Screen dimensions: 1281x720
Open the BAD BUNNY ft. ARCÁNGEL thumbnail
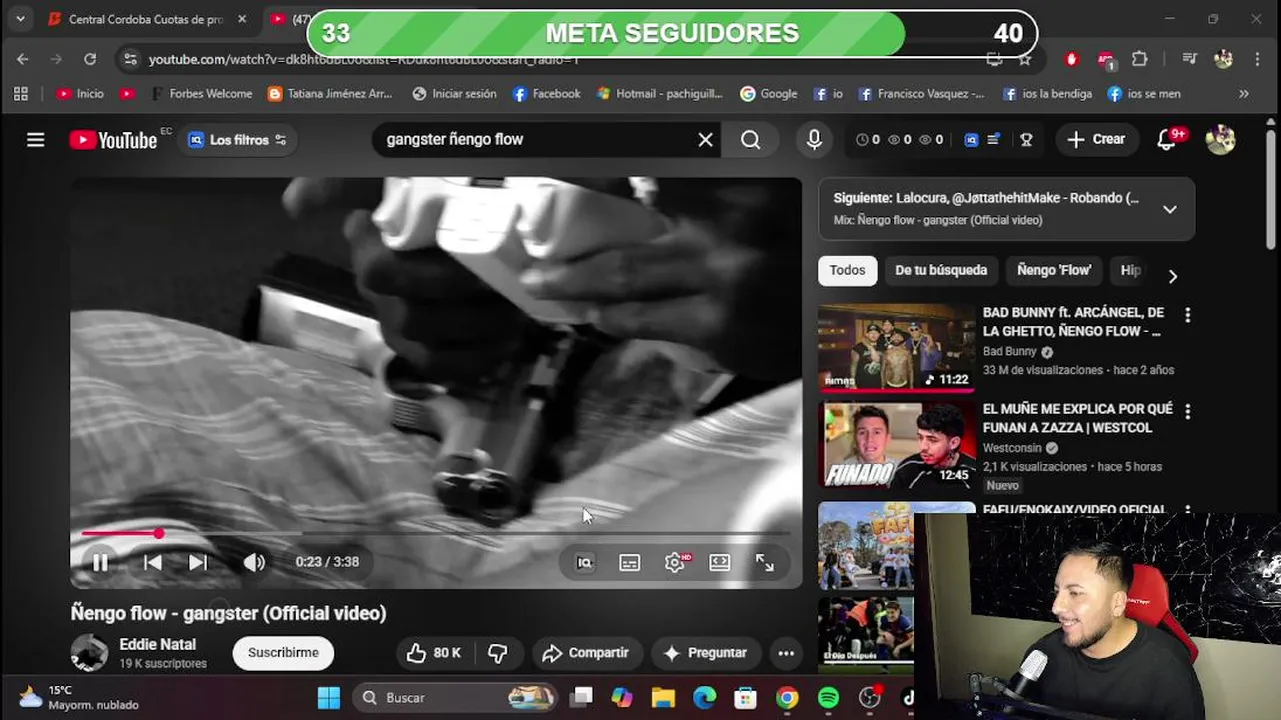(896, 348)
